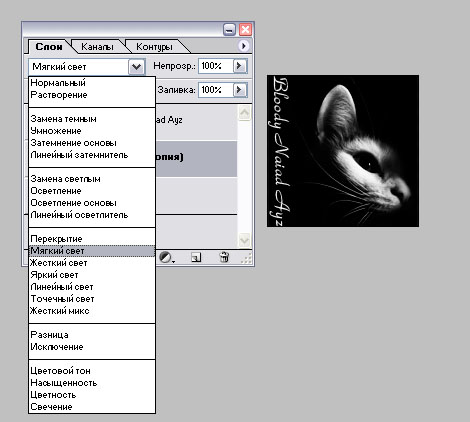This screenshot has height=422, width=470.
Task: Choose Цветовой тон blend mode
Action: click(x=92, y=371)
